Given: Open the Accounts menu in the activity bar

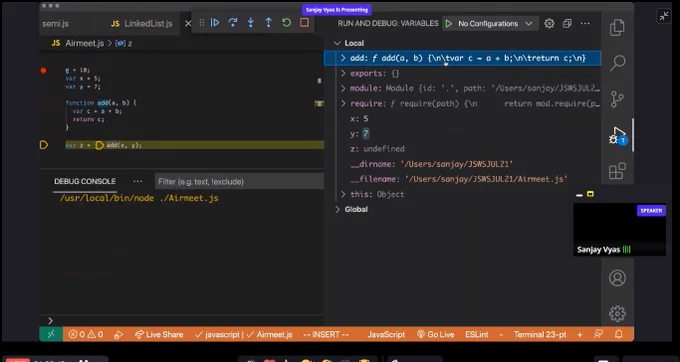Looking at the screenshot, I should 618,278.
